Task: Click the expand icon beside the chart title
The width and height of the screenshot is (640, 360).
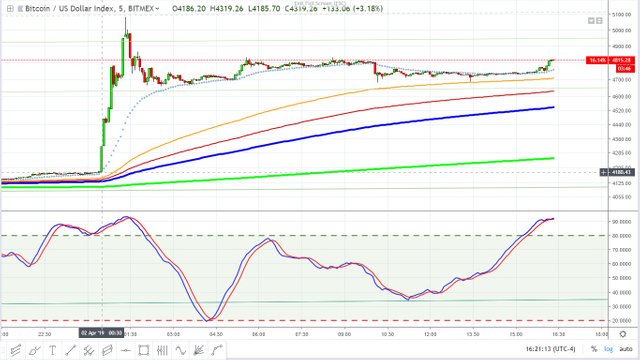Action: pyautogui.click(x=10, y=8)
